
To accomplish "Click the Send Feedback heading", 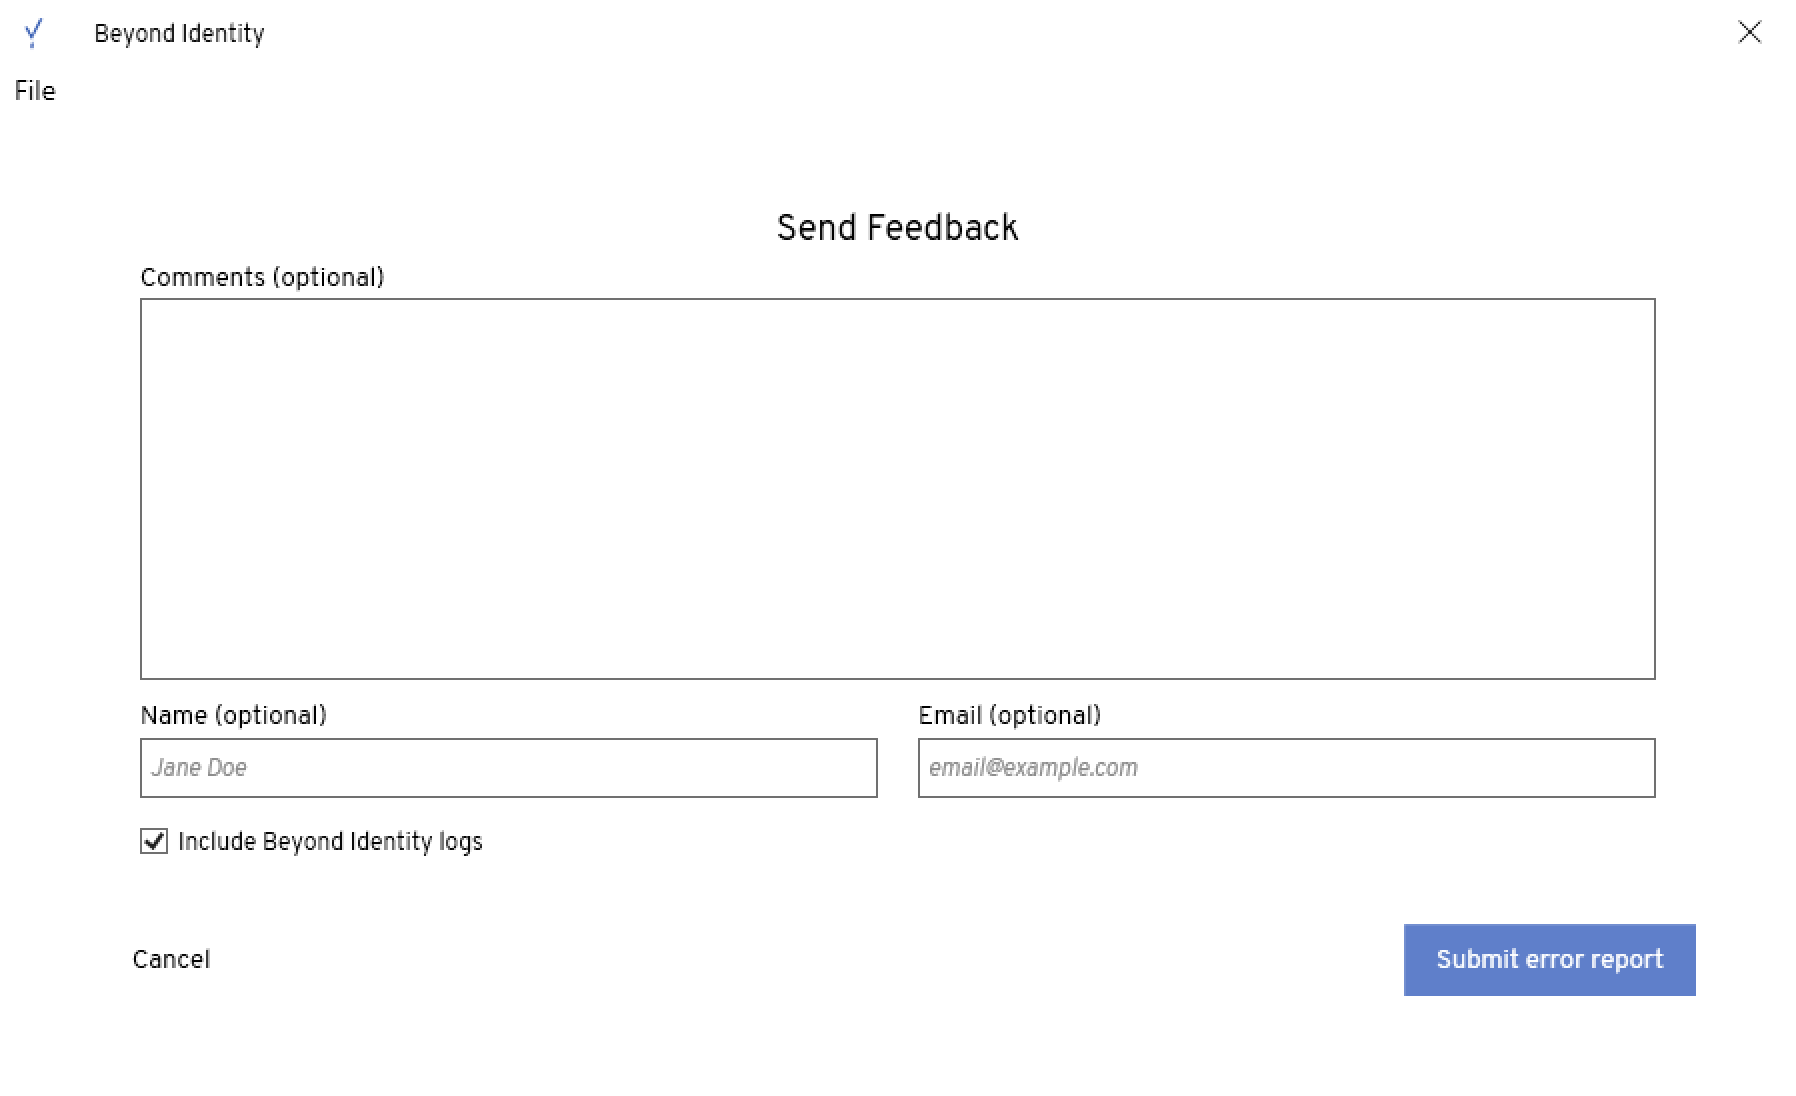I will pyautogui.click(x=897, y=227).
